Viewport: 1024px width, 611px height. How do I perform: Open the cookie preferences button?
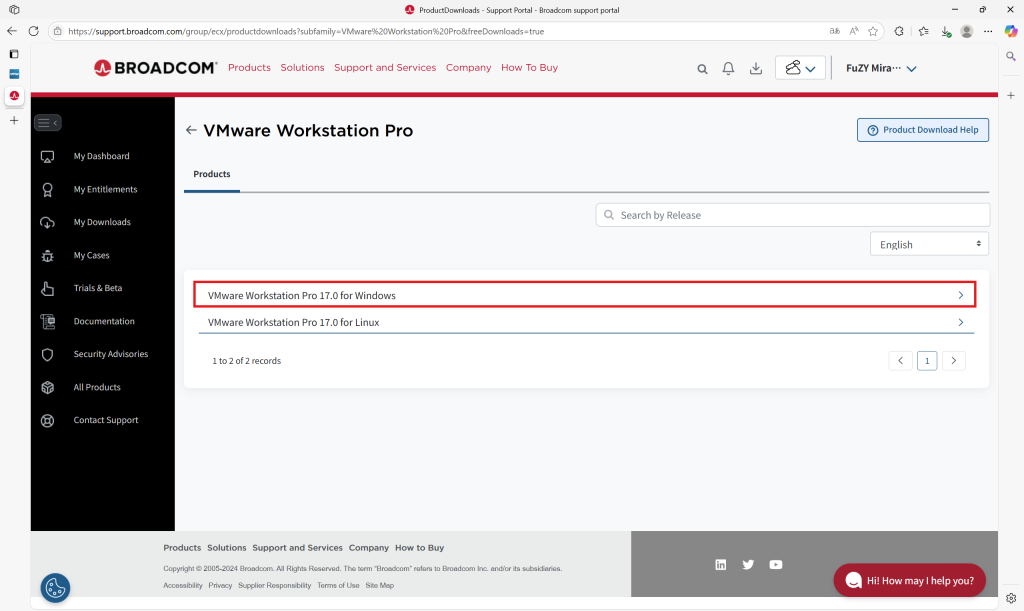[x=55, y=588]
